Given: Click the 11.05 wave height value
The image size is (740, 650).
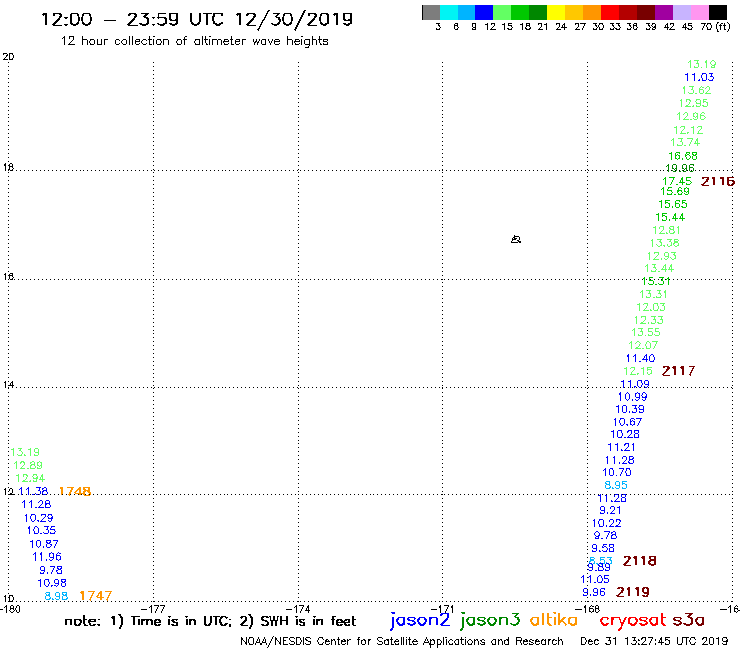Looking at the screenshot, I should [x=595, y=579].
